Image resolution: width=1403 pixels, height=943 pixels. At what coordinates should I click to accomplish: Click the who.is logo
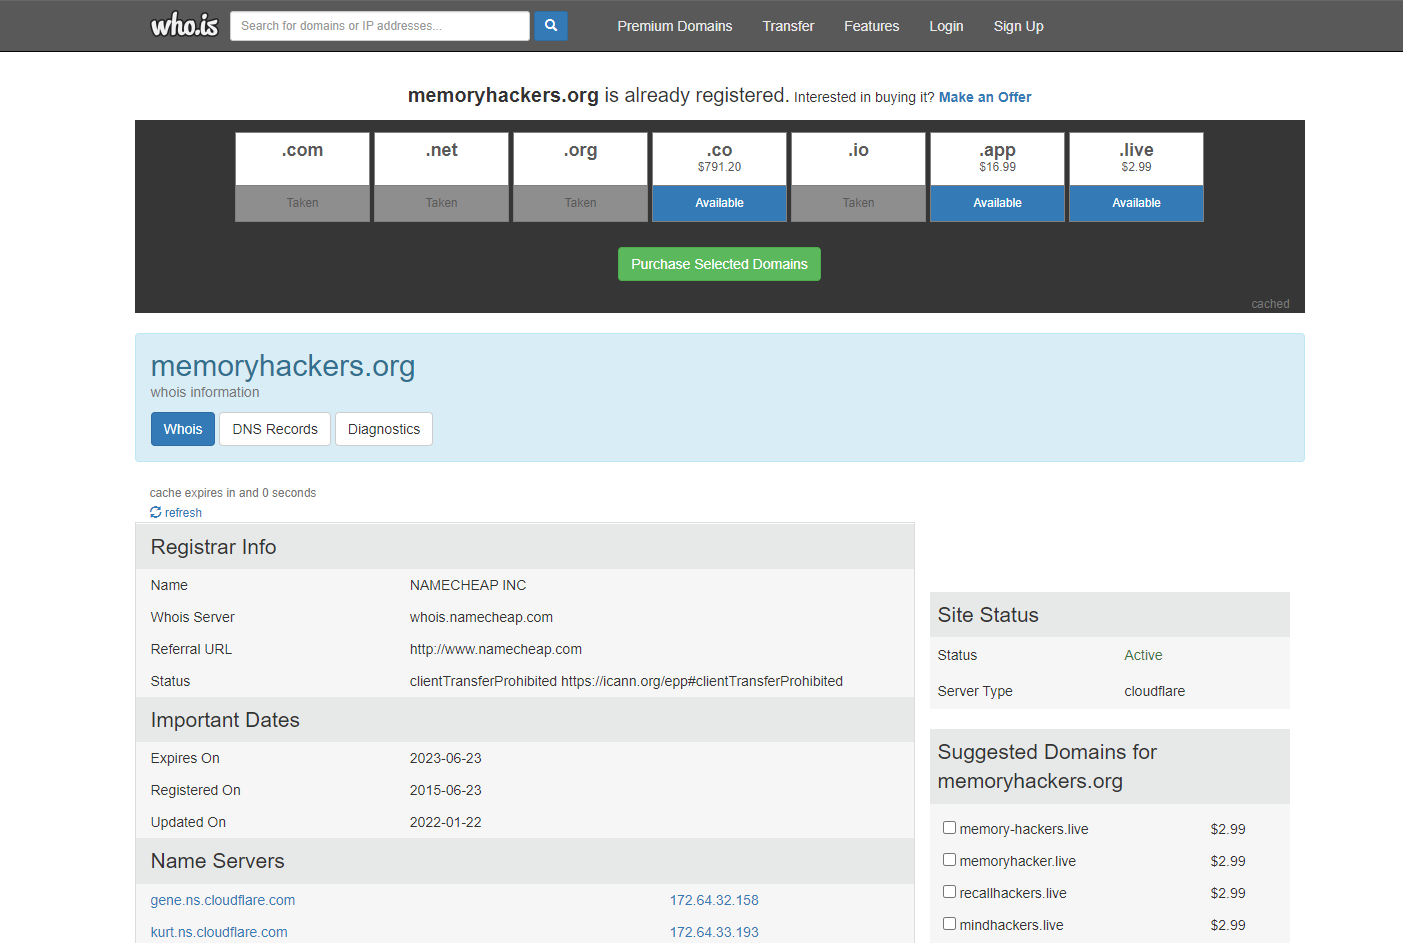pyautogui.click(x=184, y=26)
